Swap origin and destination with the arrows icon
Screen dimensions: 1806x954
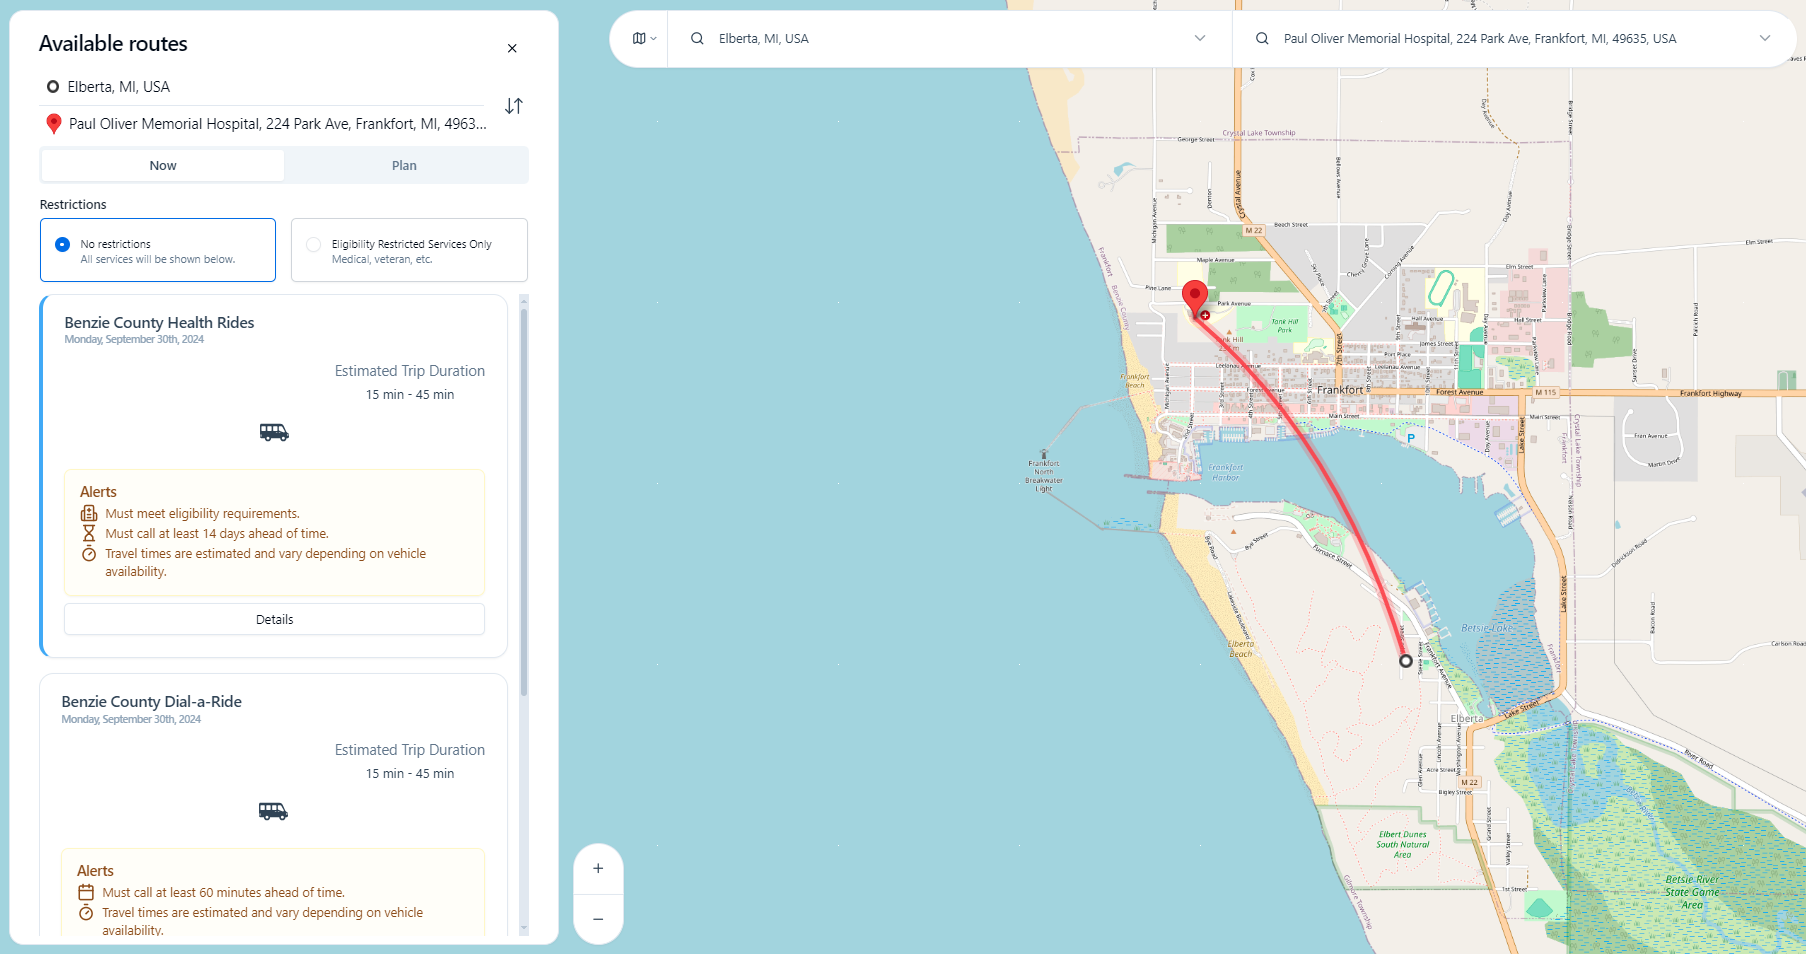(513, 105)
